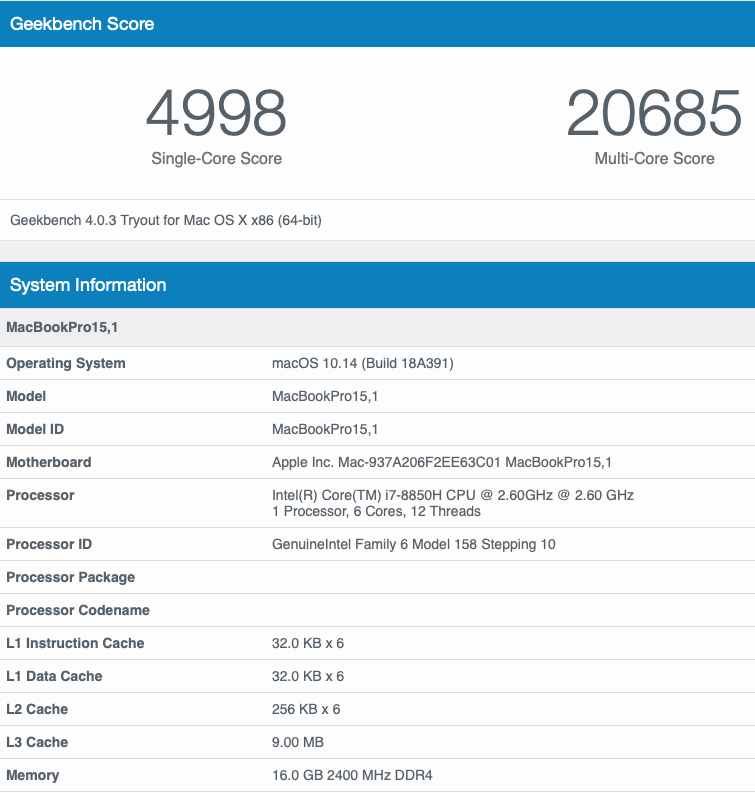Click the Geekbench 4.0.3 Tryout version line
The height and width of the screenshot is (793, 755).
(166, 221)
